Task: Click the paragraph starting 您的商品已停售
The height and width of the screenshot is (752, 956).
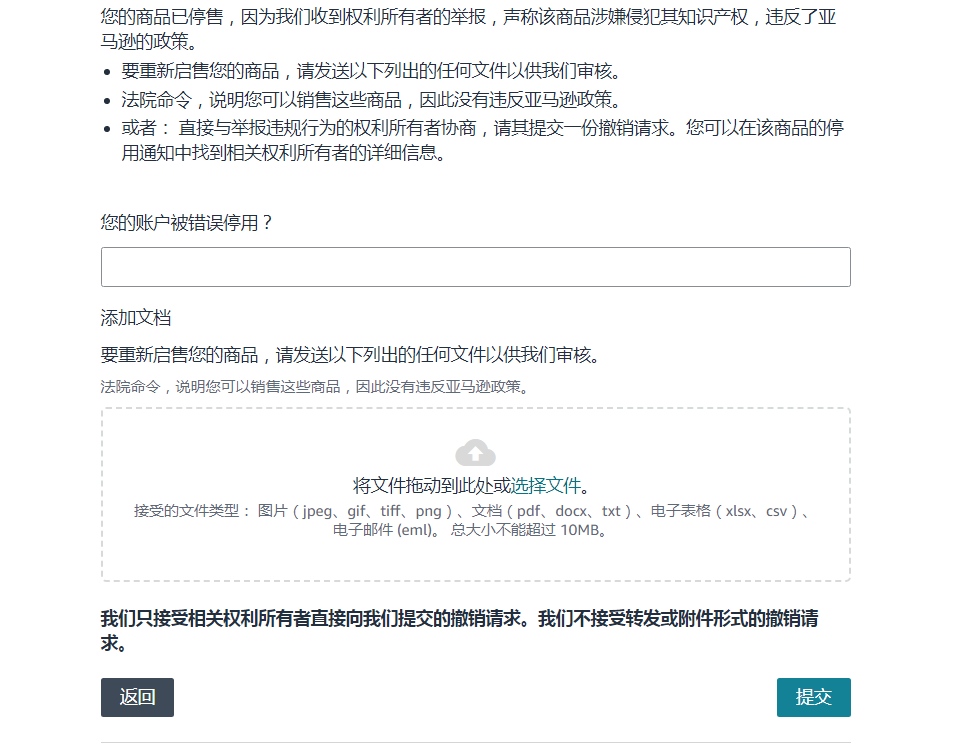Action: [x=468, y=29]
